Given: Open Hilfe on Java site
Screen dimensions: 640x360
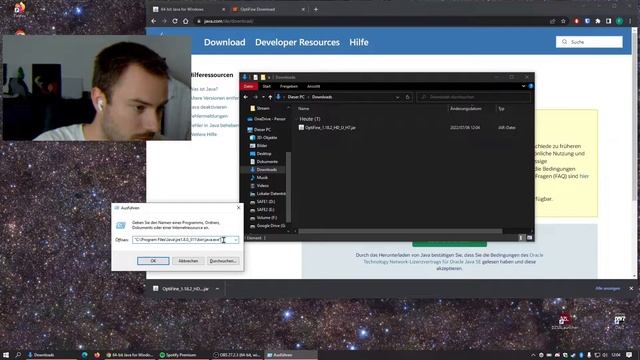Looking at the screenshot, I should coord(359,42).
